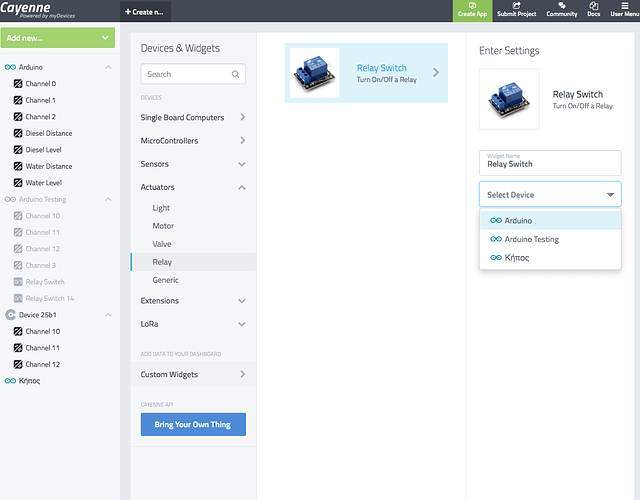Select Relay under Actuators
The height and width of the screenshot is (500, 640).
click(x=193, y=262)
